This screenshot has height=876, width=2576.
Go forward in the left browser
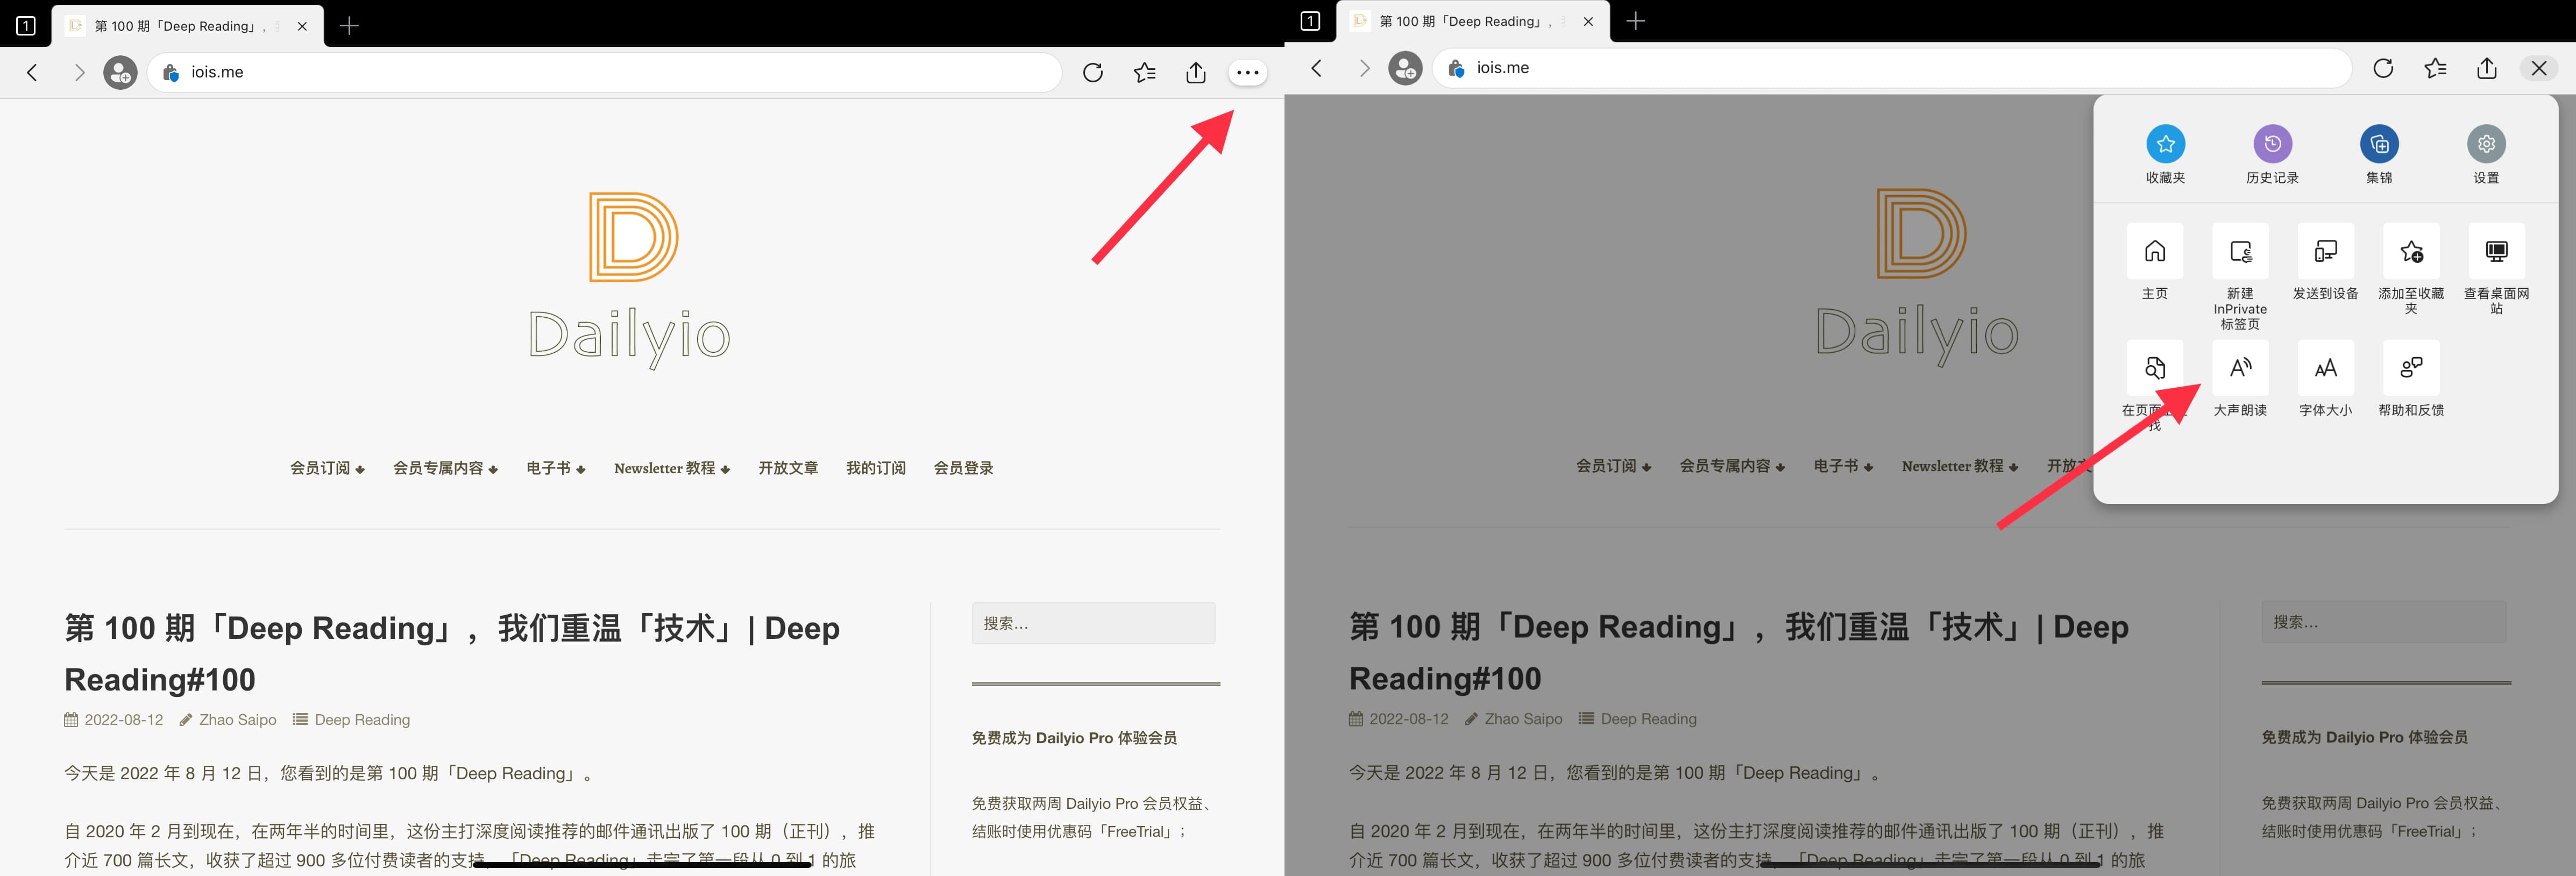click(79, 72)
